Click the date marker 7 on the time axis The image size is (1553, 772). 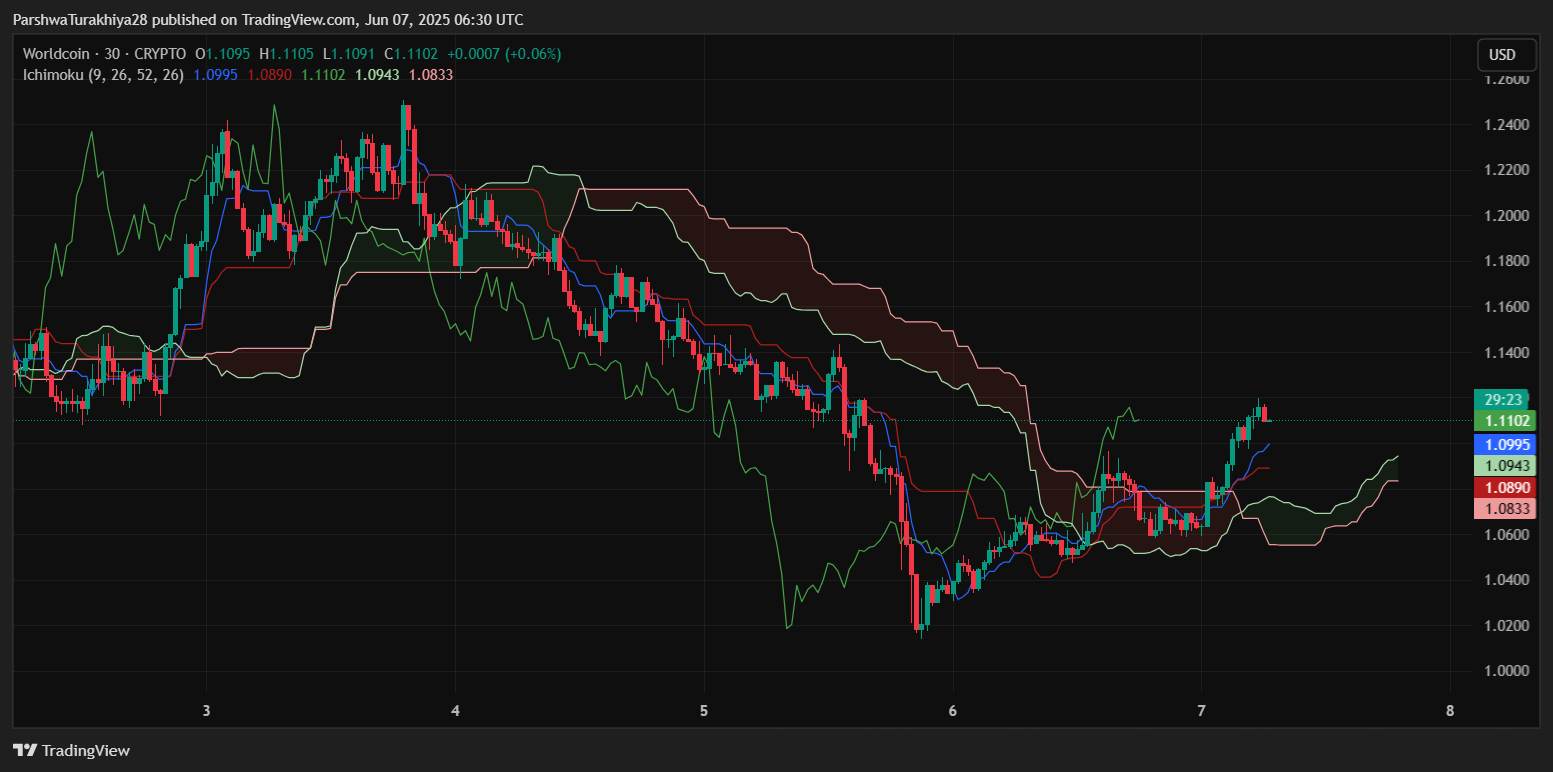click(x=1201, y=711)
